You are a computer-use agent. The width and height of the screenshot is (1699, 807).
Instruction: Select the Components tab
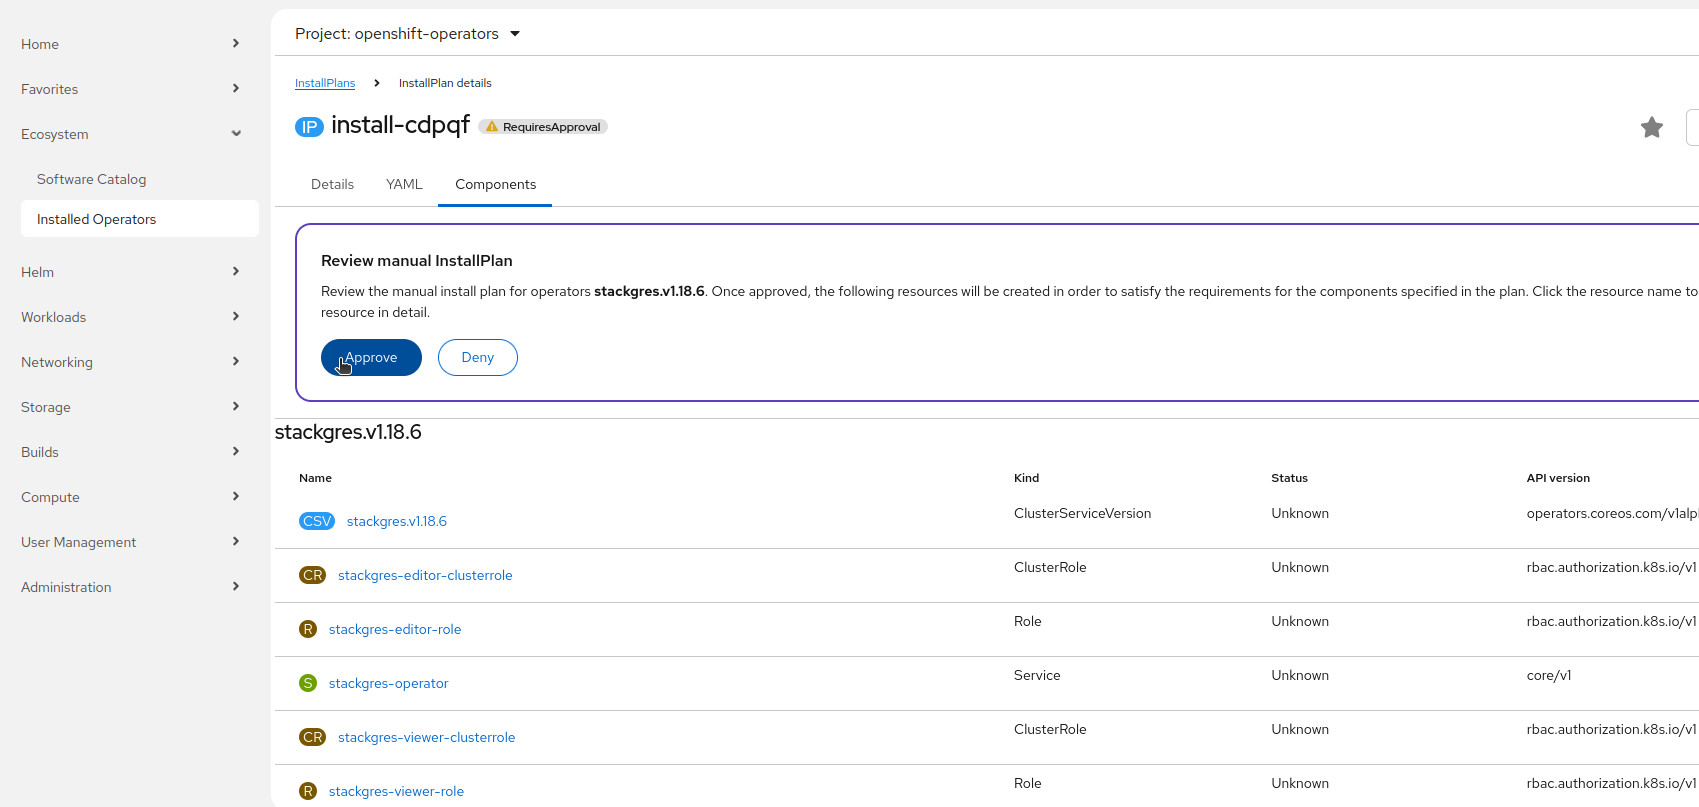[x=495, y=184]
